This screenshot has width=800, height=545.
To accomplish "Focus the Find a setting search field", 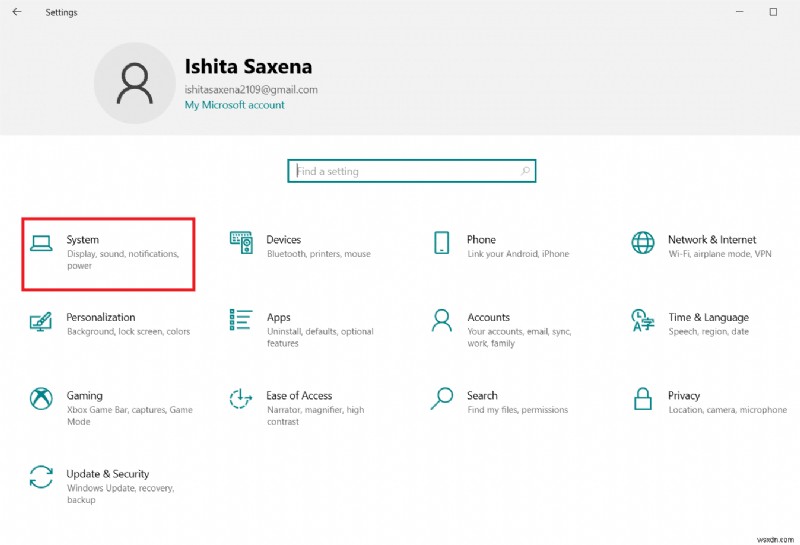I will pyautogui.click(x=411, y=171).
